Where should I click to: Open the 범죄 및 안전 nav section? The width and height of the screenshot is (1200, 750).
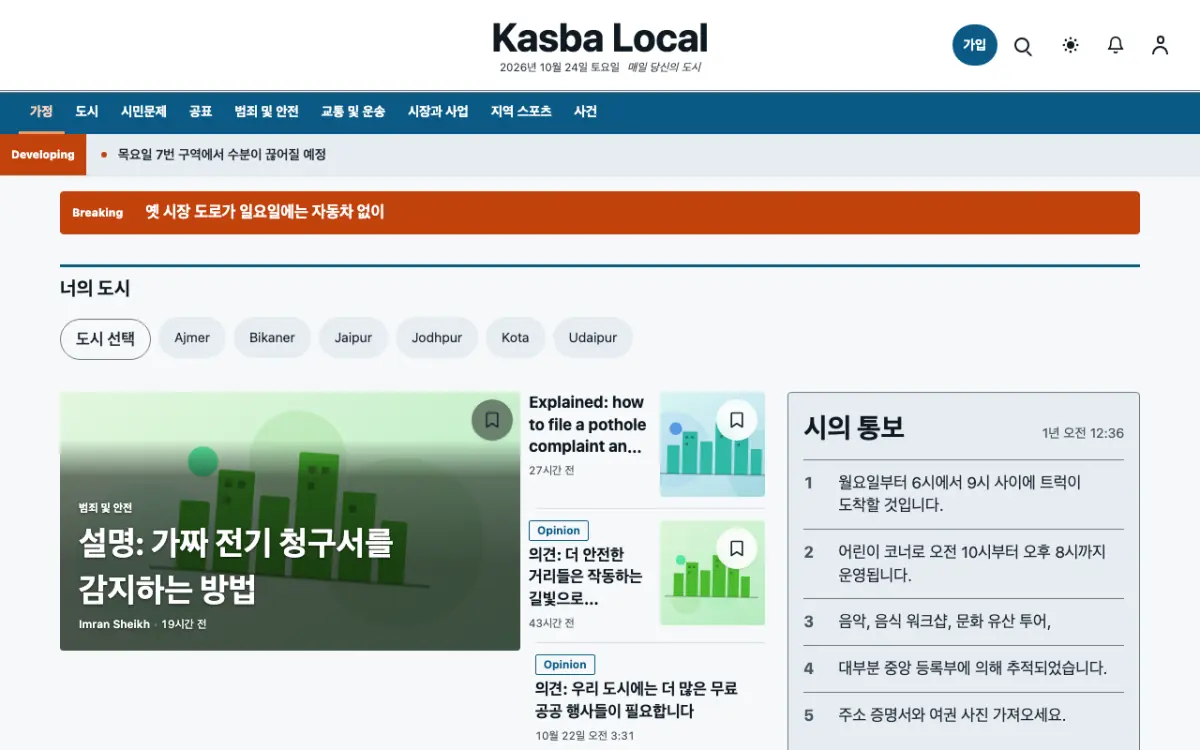tap(266, 112)
